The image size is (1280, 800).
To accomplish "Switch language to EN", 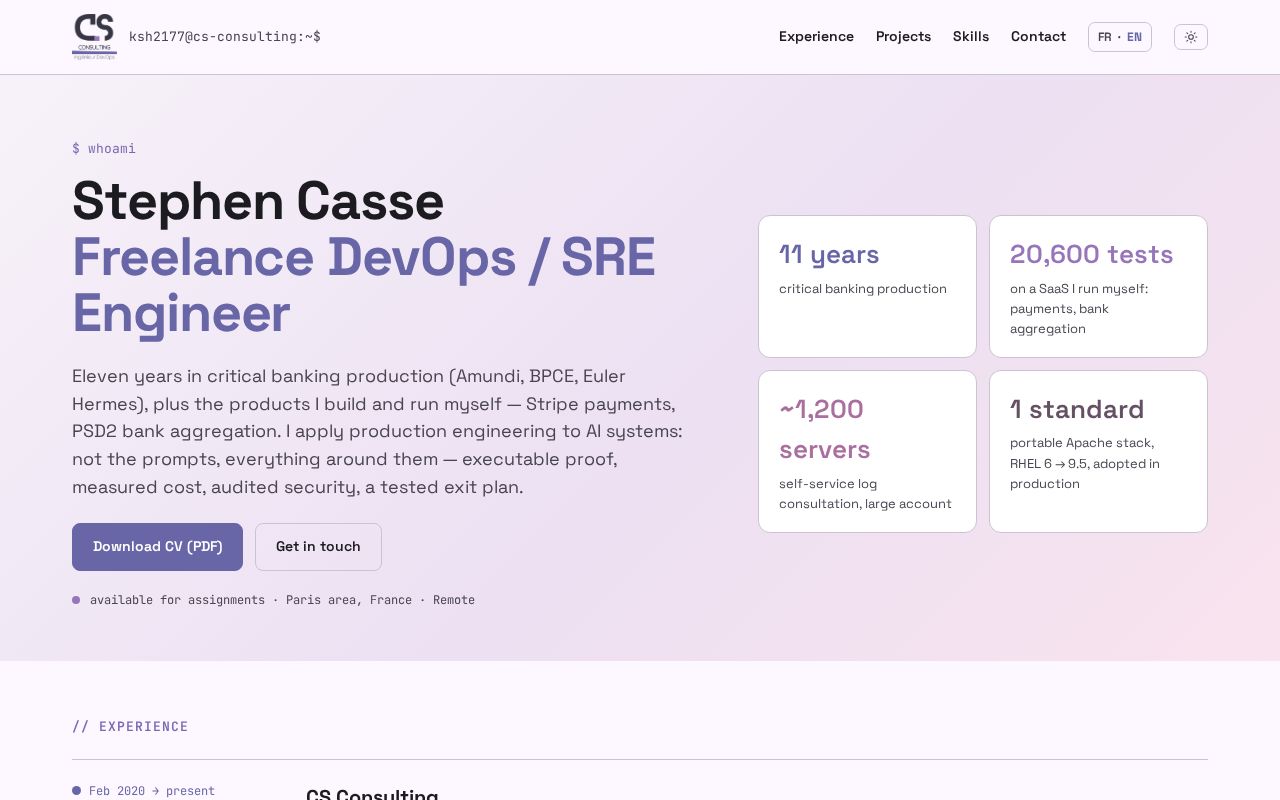I will tap(1134, 37).
